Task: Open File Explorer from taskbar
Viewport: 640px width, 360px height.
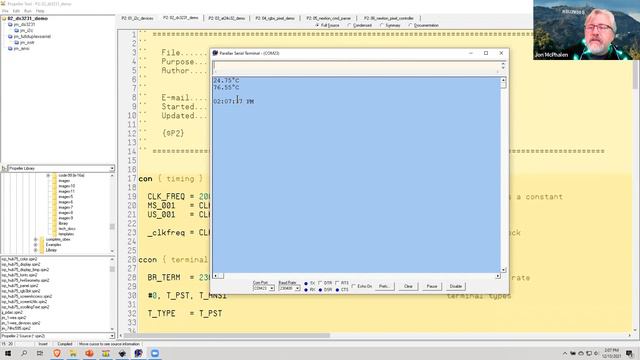Action: click(73, 353)
